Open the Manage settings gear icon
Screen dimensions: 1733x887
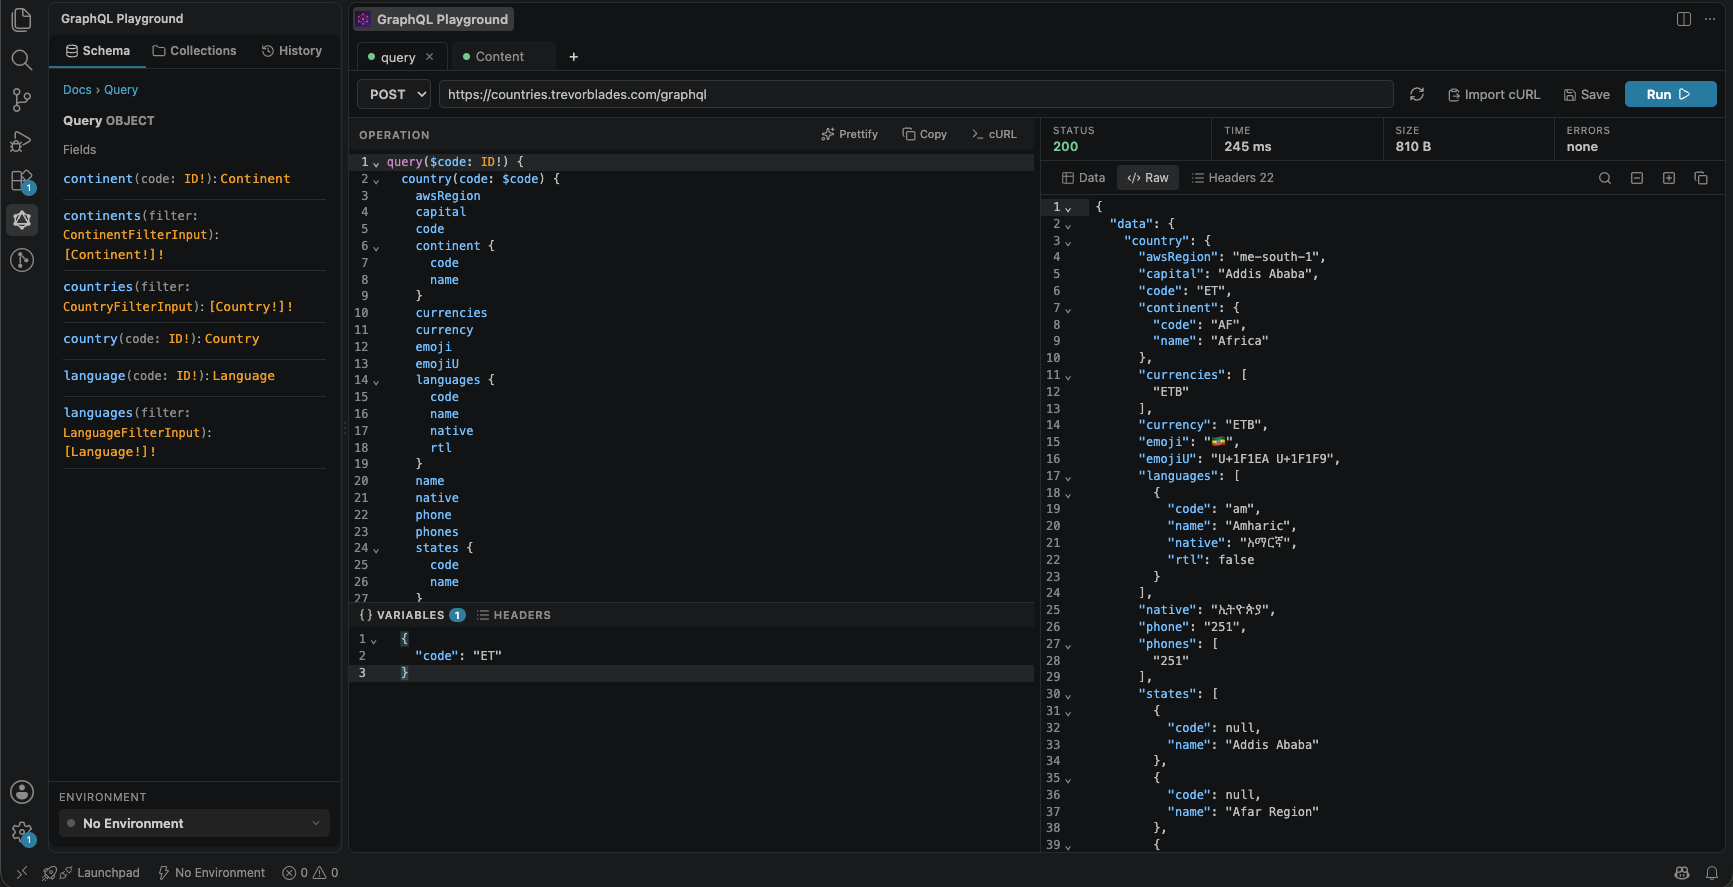point(21,832)
